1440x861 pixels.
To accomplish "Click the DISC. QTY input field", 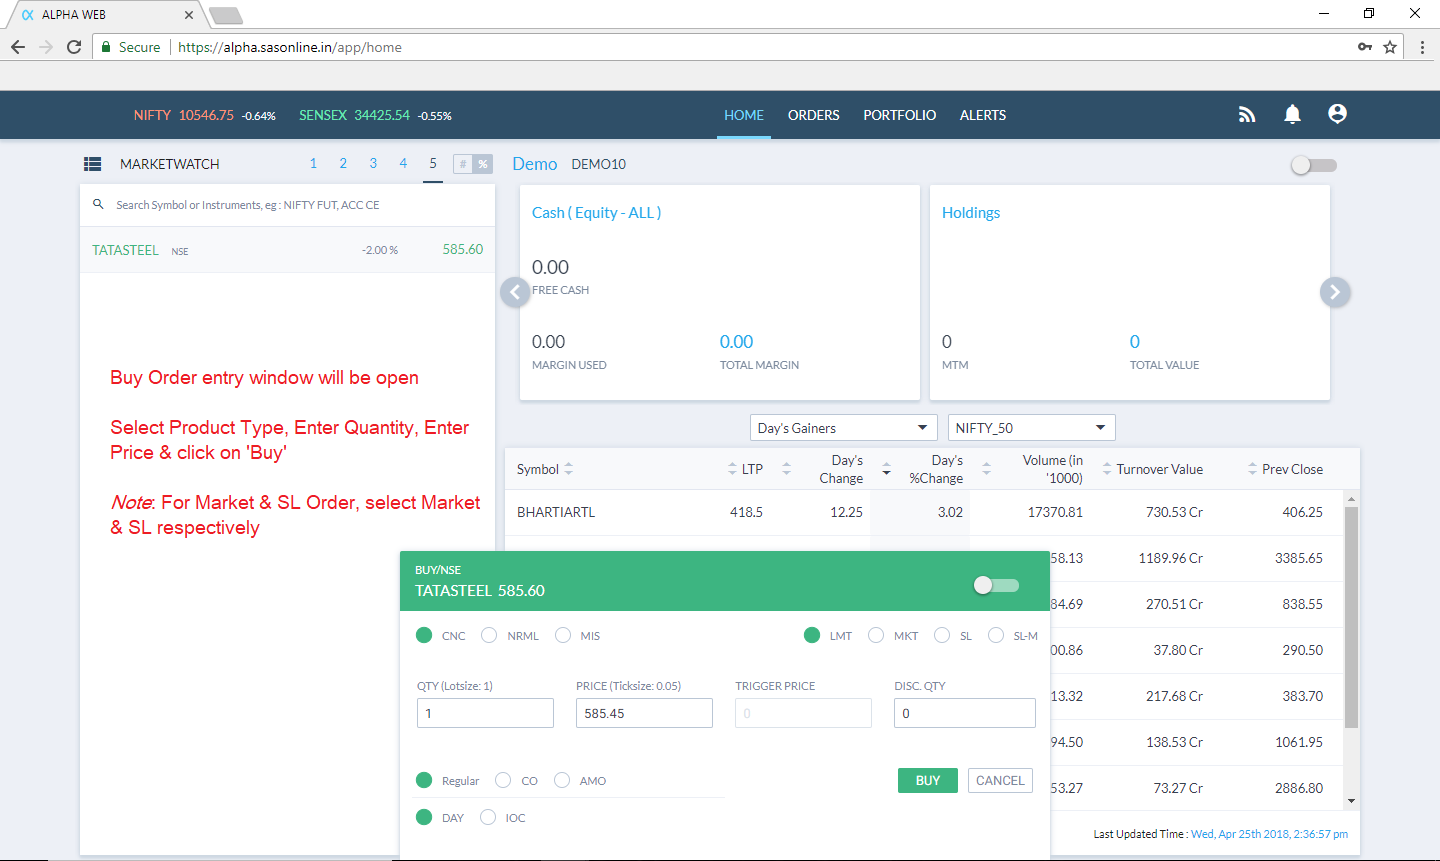I will click(965, 713).
